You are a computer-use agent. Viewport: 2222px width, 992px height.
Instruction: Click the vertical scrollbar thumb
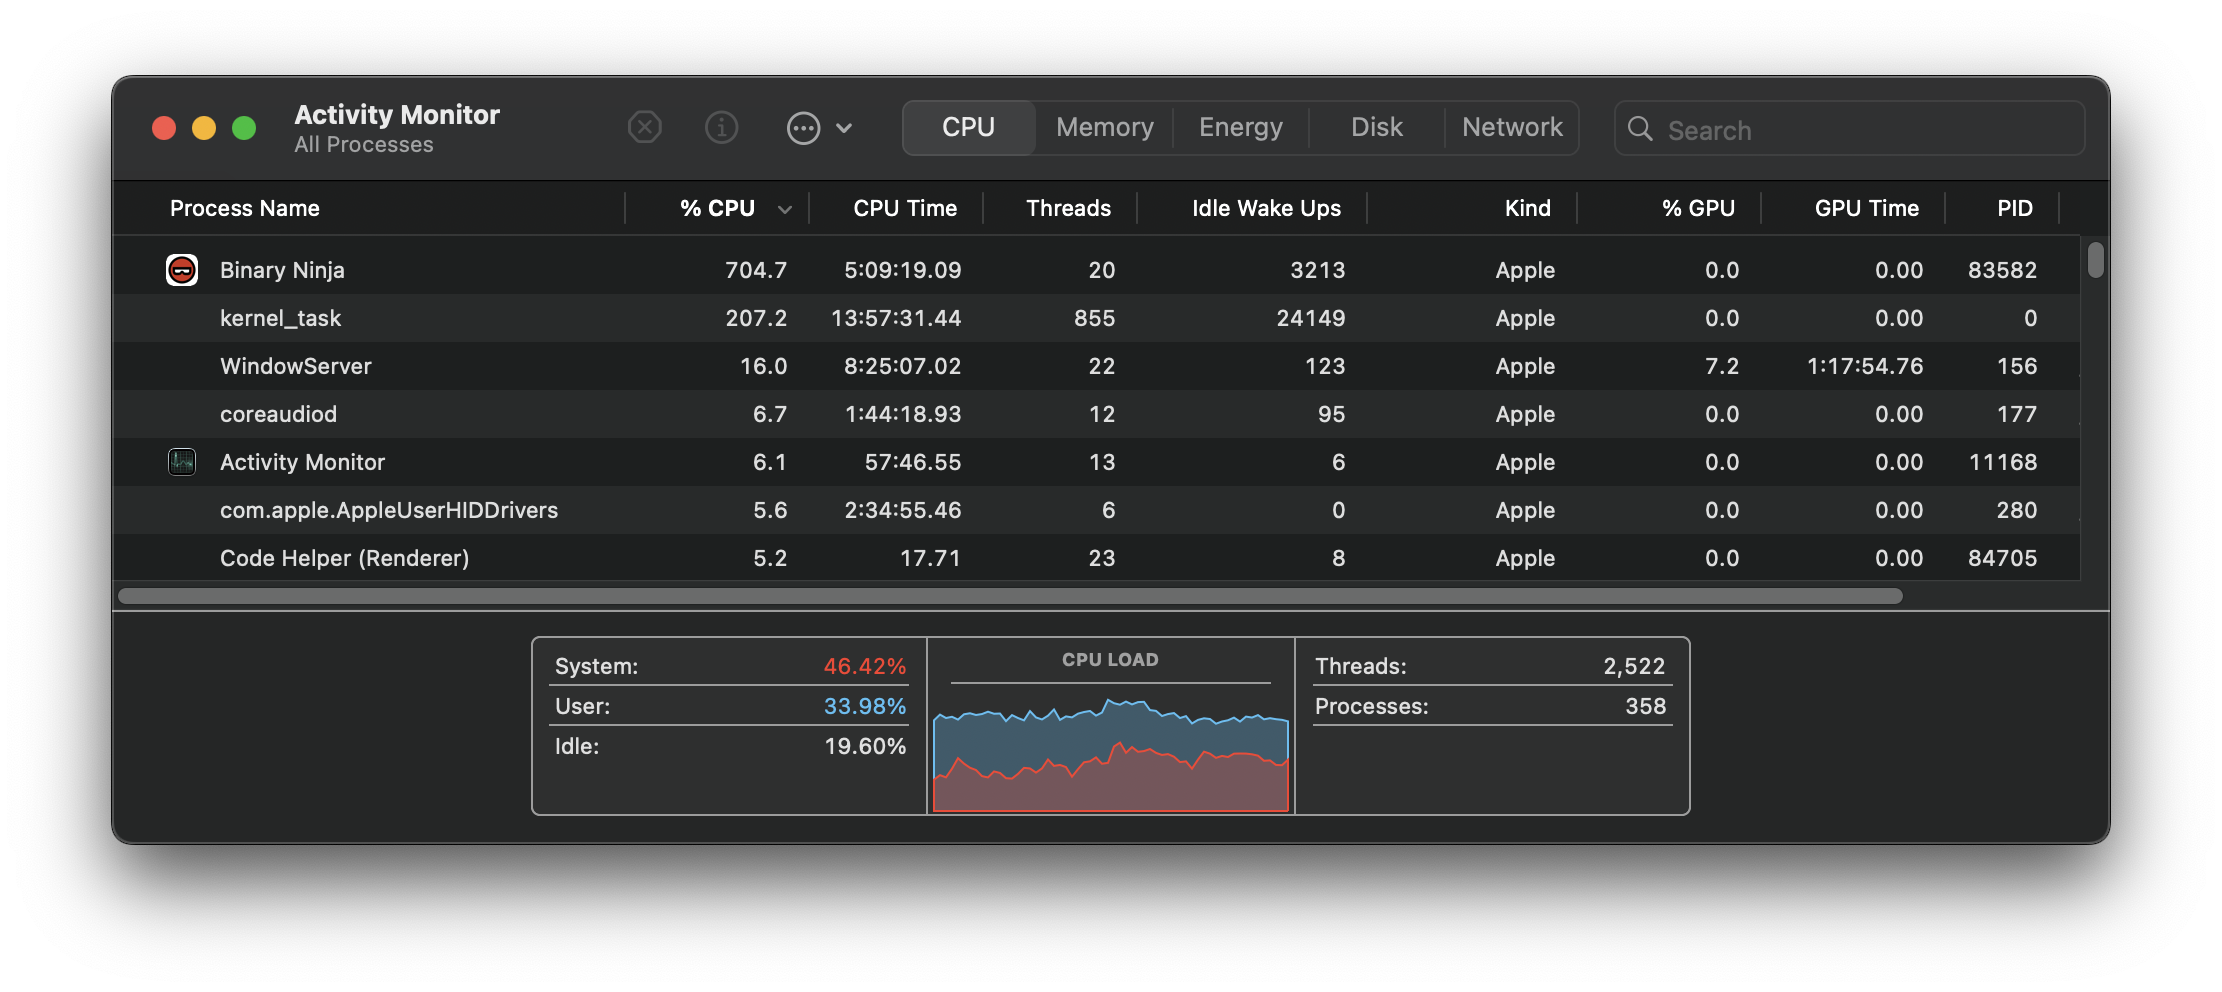click(x=2096, y=260)
